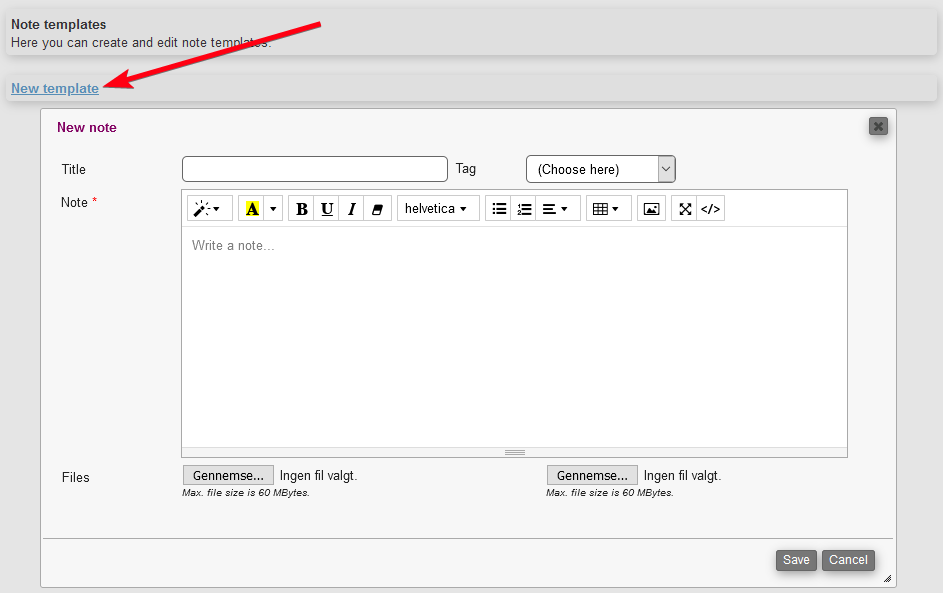The width and height of the screenshot is (943, 593).
Task: Switch editor to fullscreen mode
Action: (685, 209)
